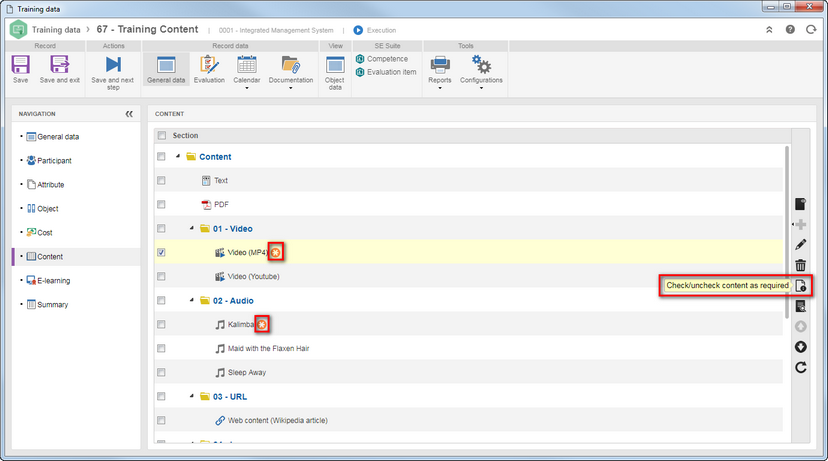
Task: Check the Kalimba row checkbox
Action: pyautogui.click(x=161, y=325)
